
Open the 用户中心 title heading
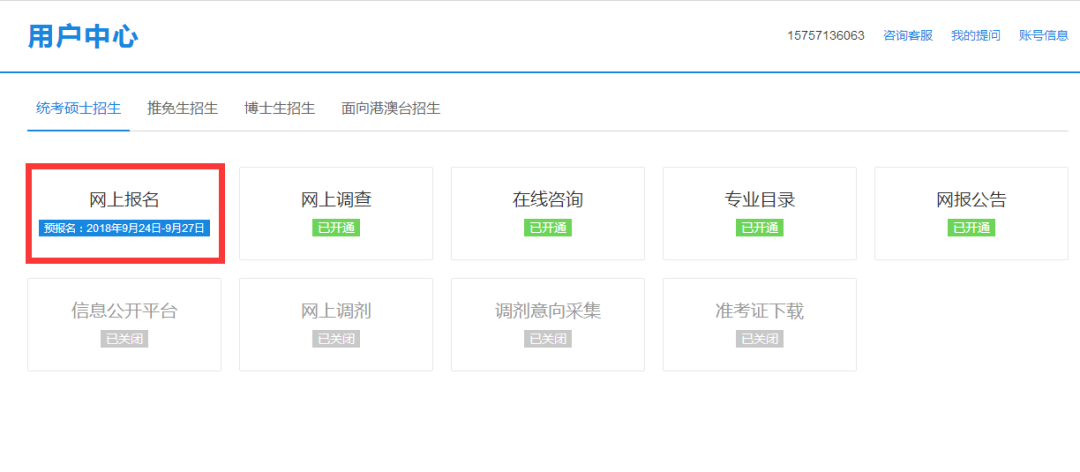pos(83,37)
